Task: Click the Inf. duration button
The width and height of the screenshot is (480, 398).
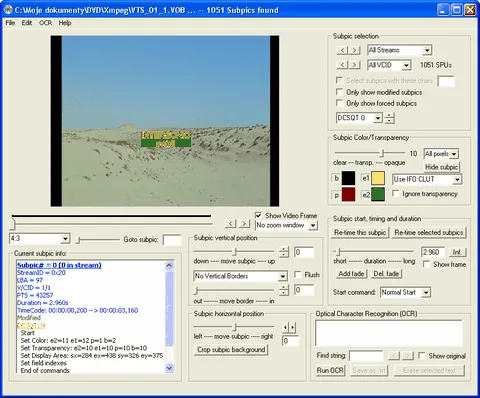Action: (457, 252)
